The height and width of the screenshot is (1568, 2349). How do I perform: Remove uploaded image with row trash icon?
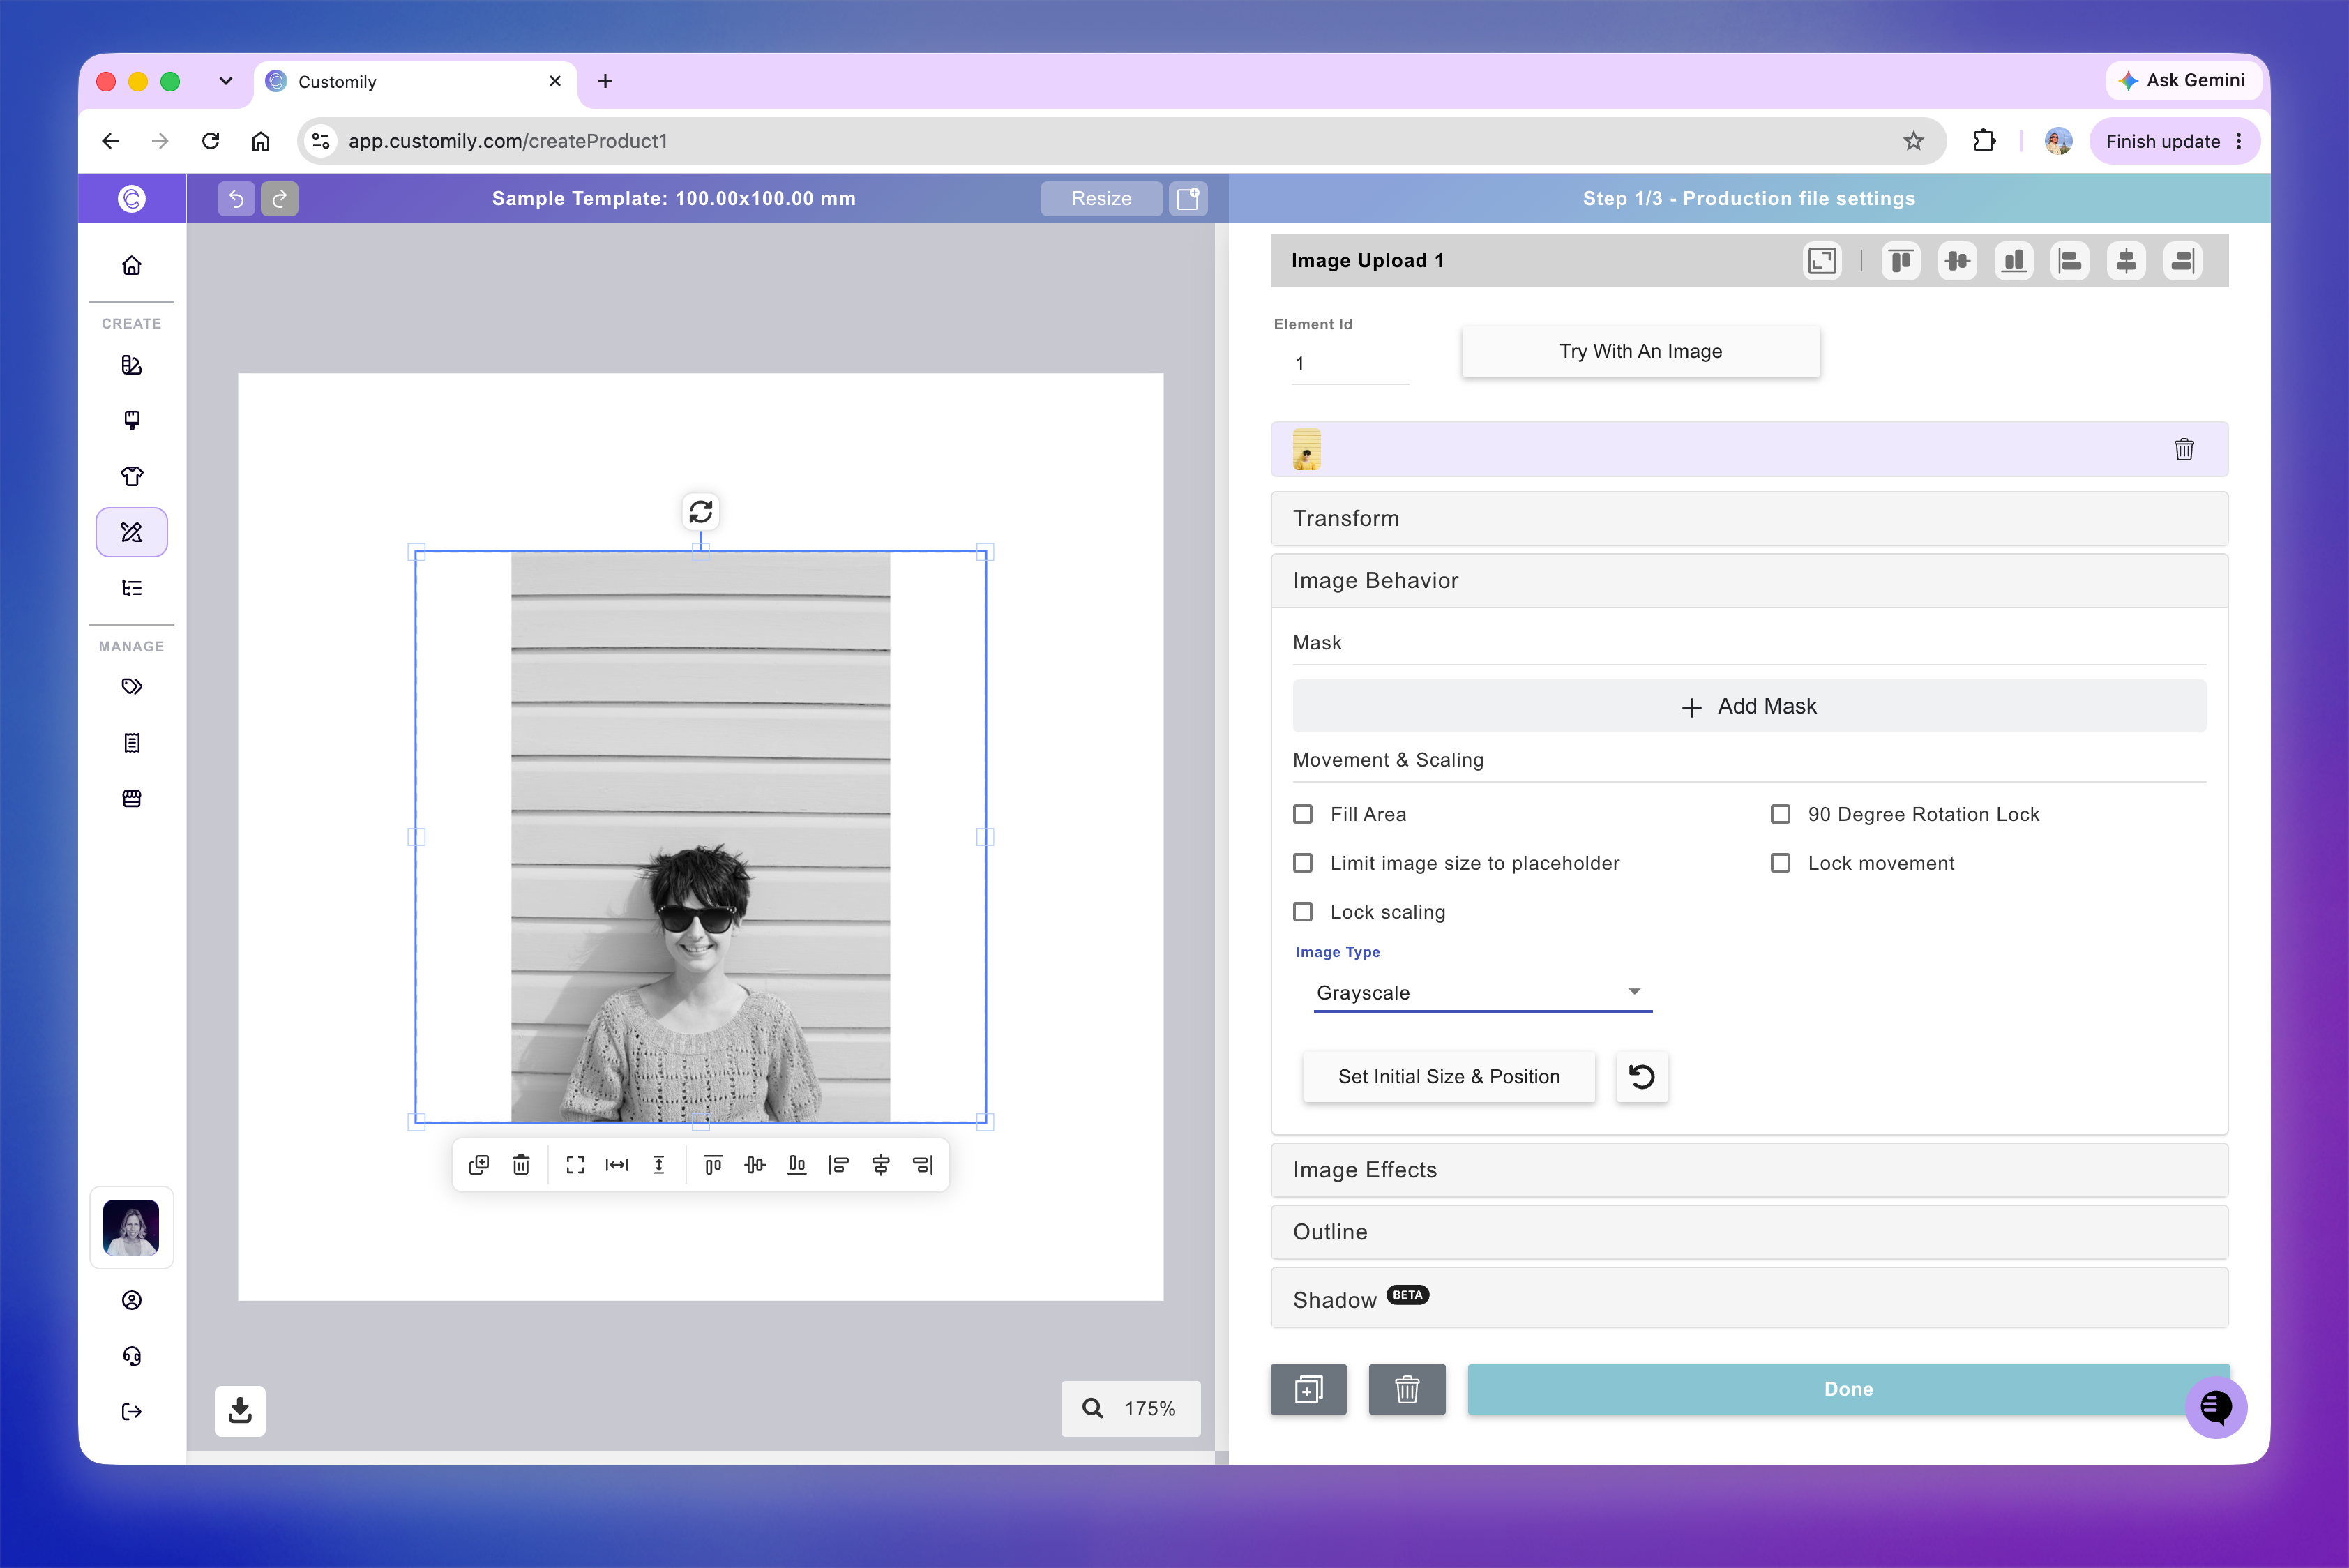[2184, 449]
